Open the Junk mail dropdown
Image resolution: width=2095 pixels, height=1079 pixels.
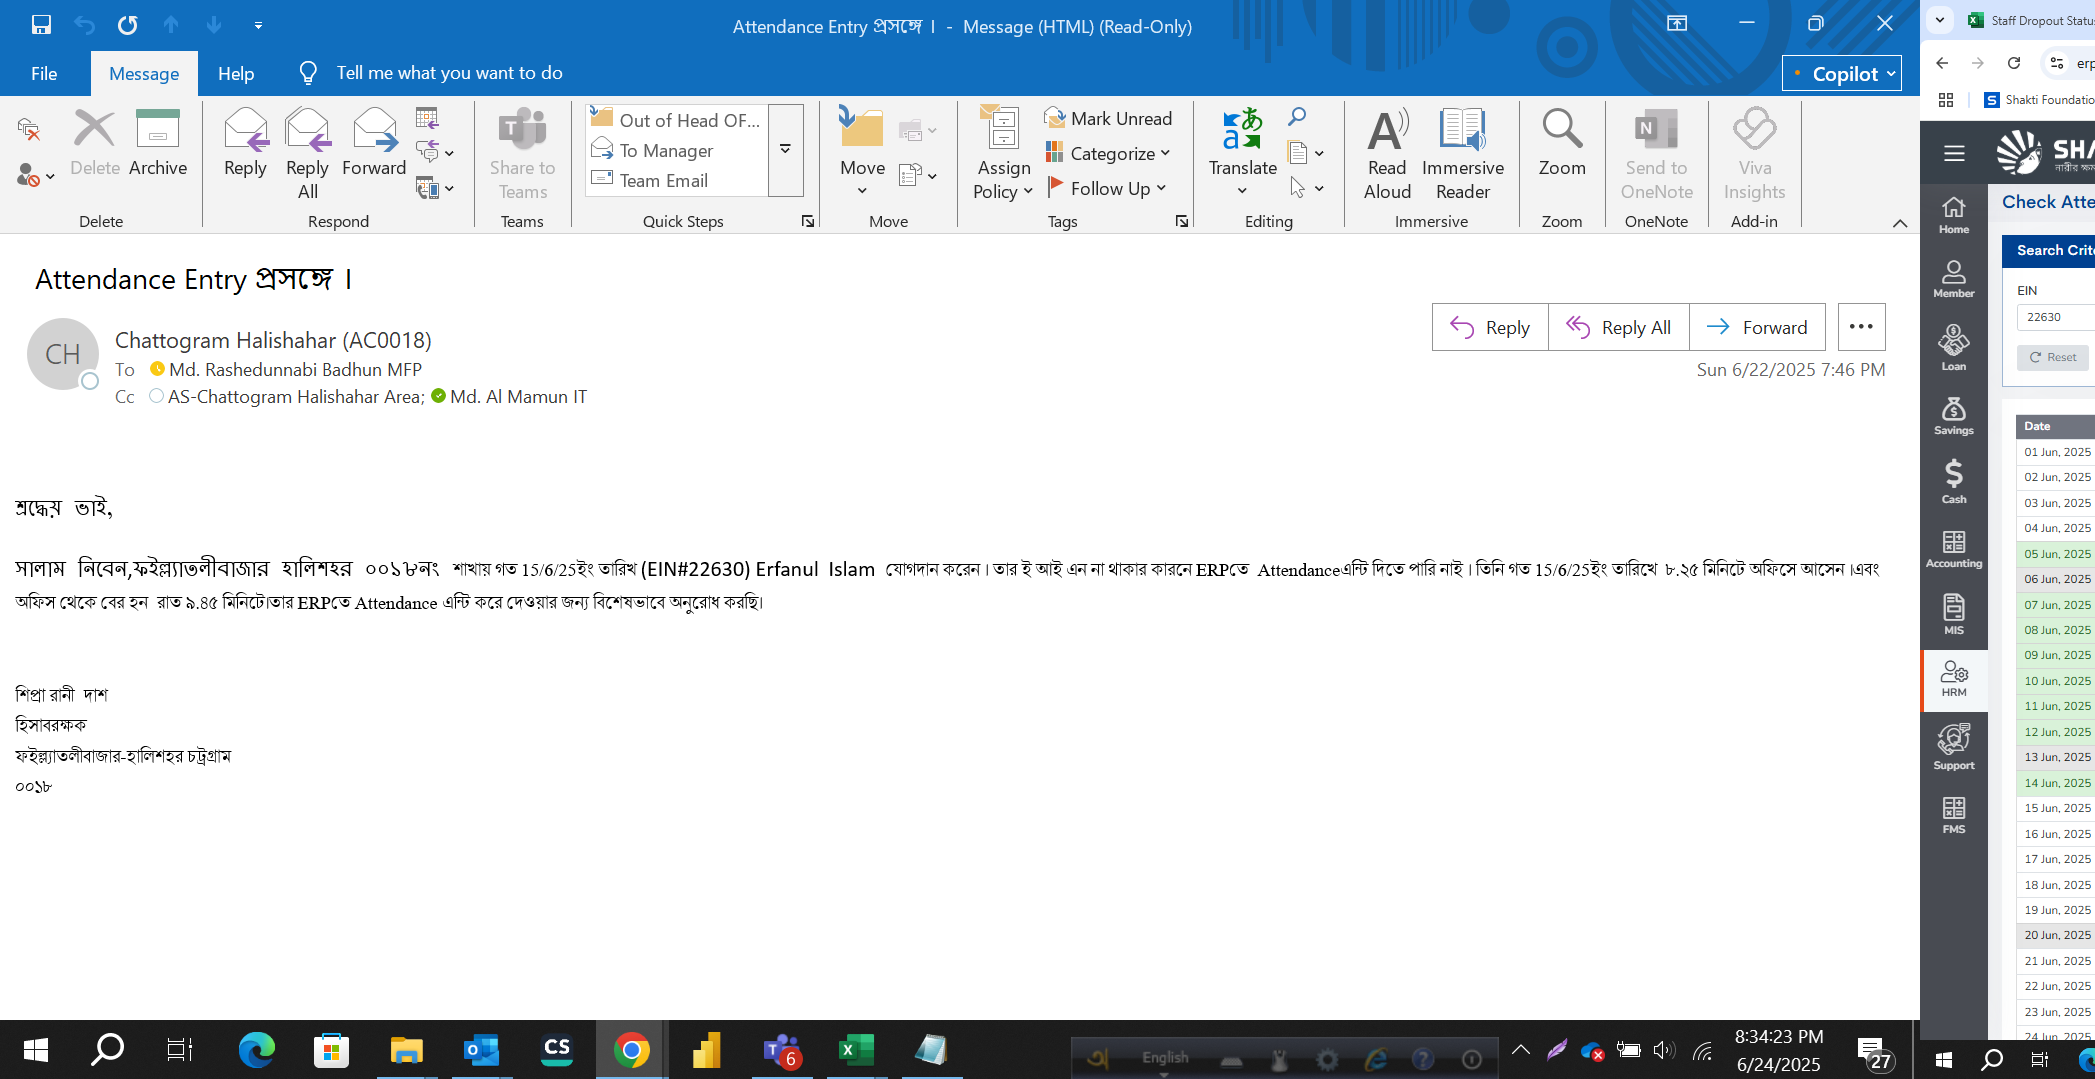coord(35,176)
